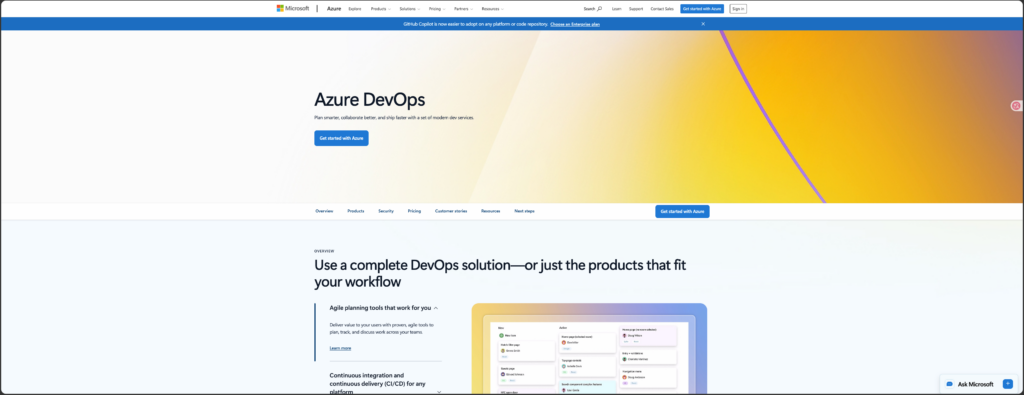The image size is (1024, 395).
Task: Click Get started with Azure in sticky navigation
Action: click(x=682, y=212)
